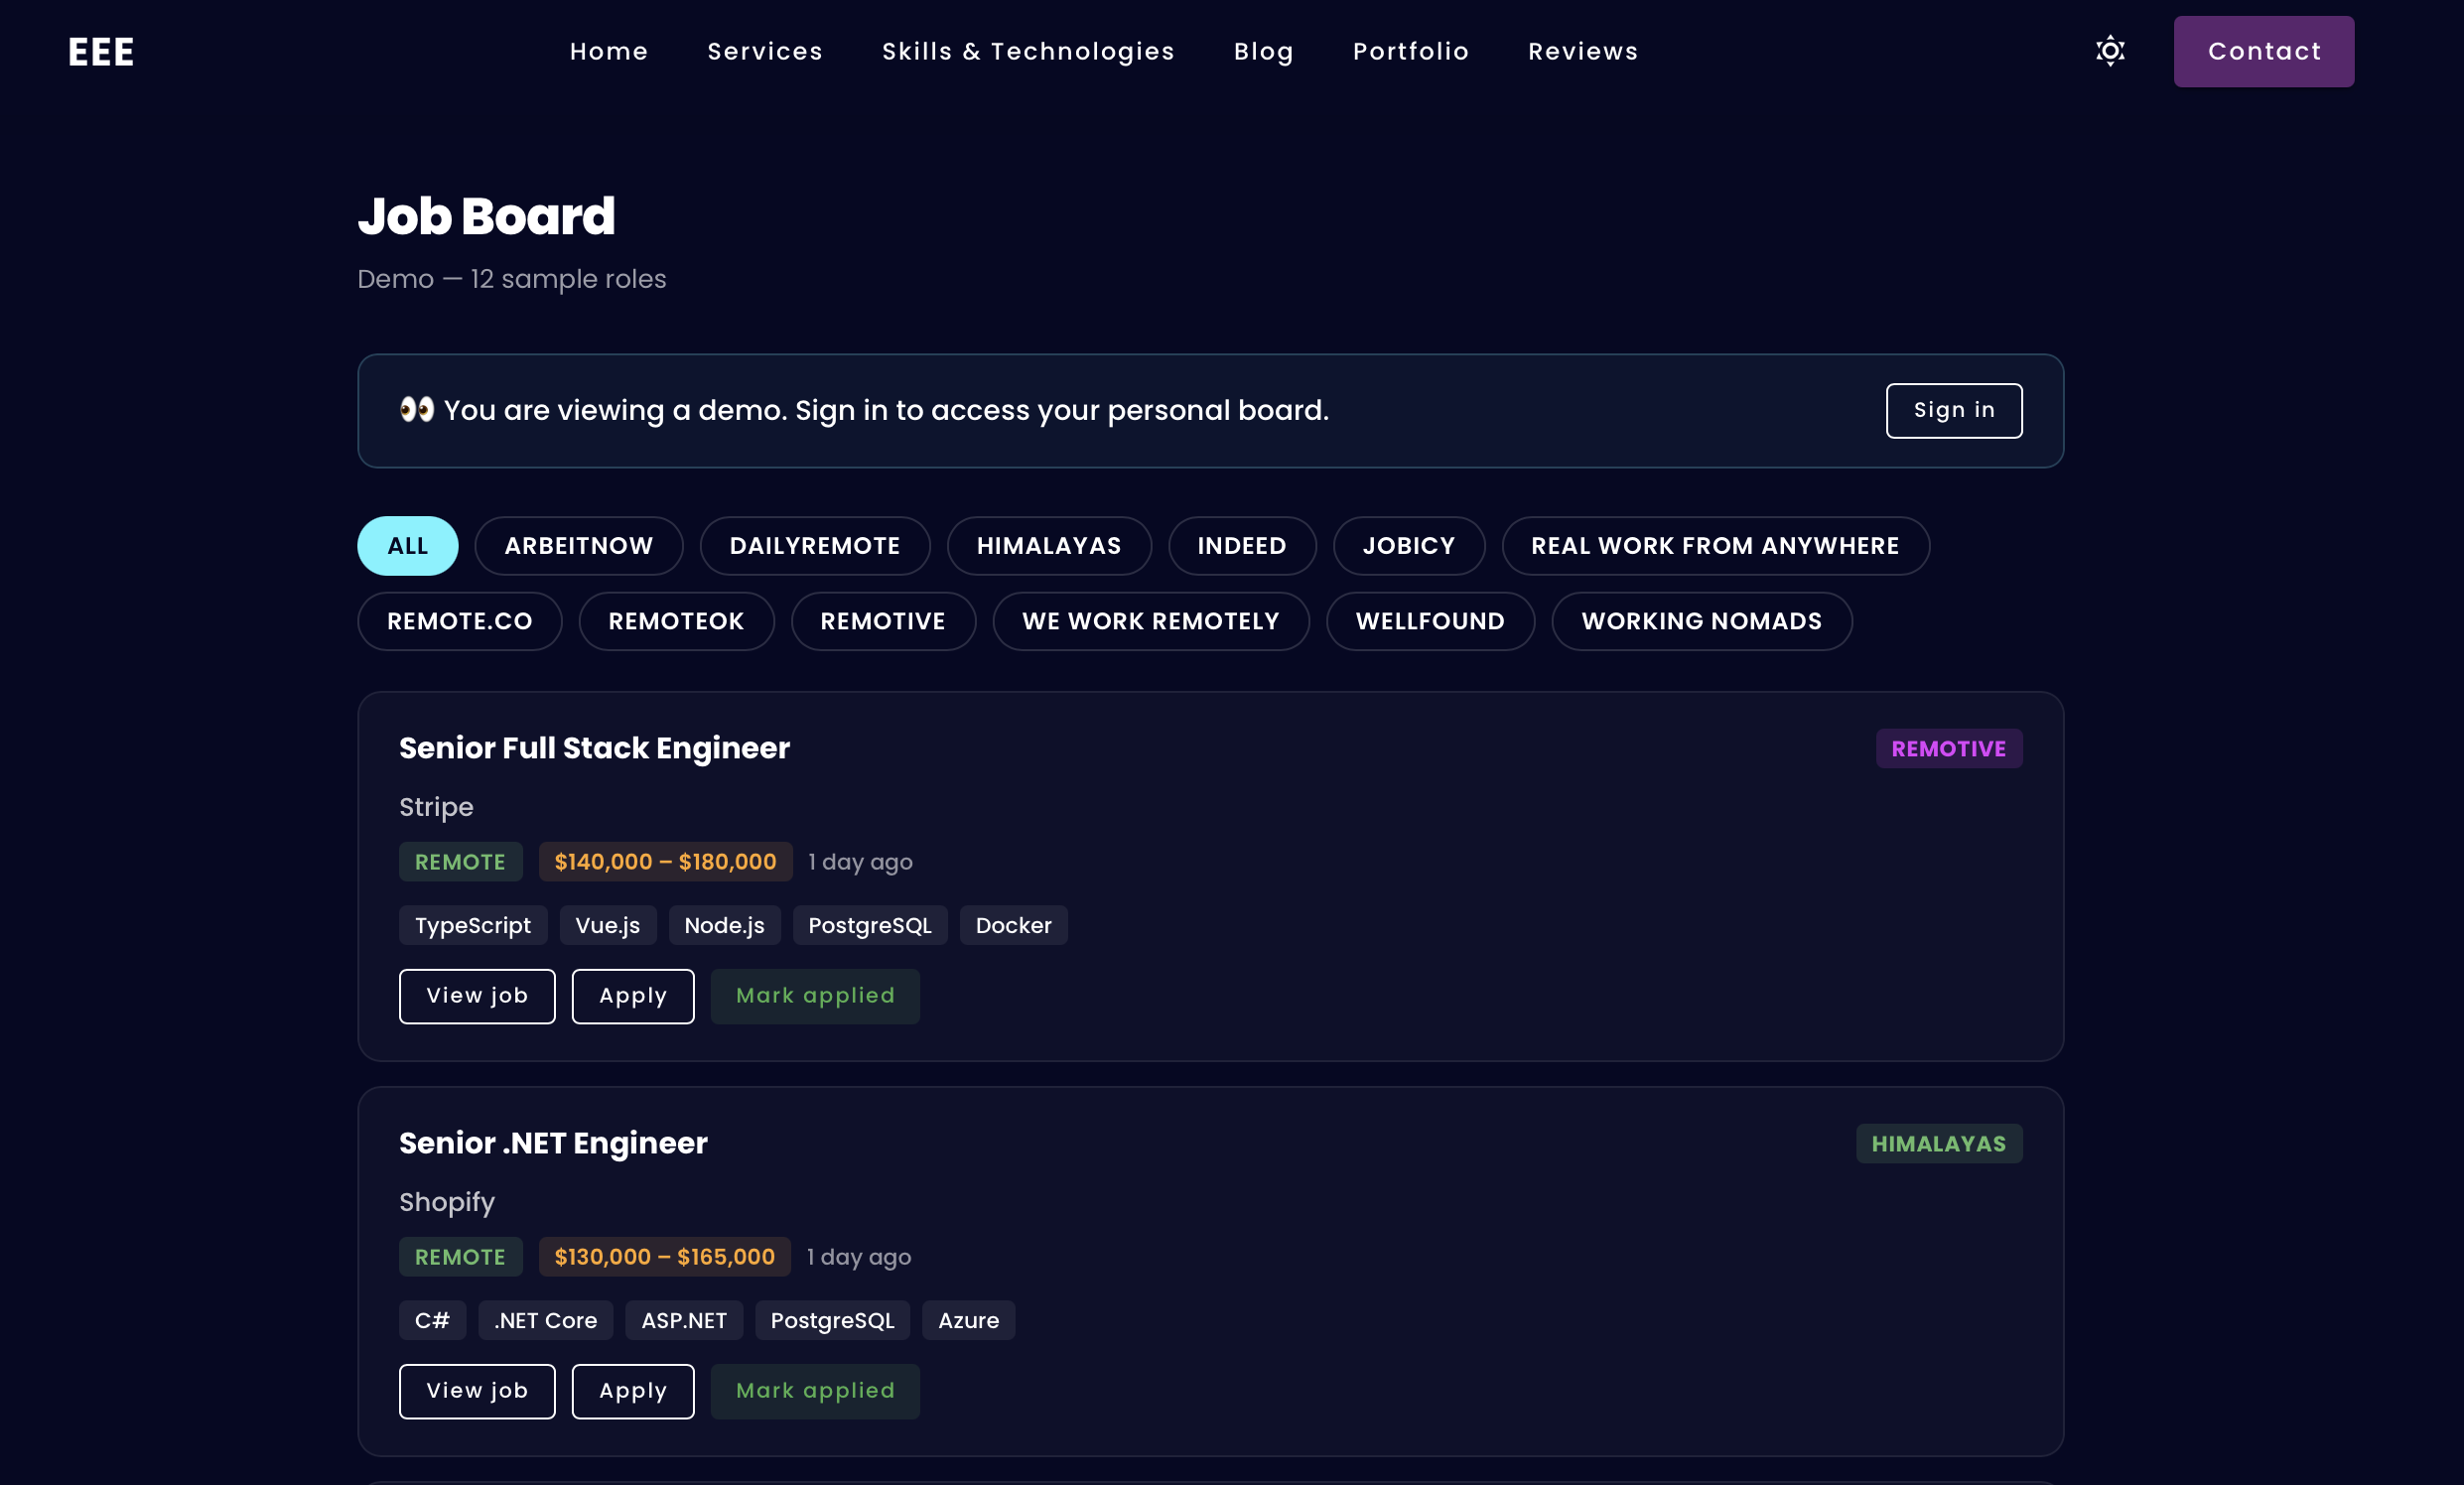Mark applied on the Stripe job
The width and height of the screenshot is (2464, 1485).
coord(814,996)
